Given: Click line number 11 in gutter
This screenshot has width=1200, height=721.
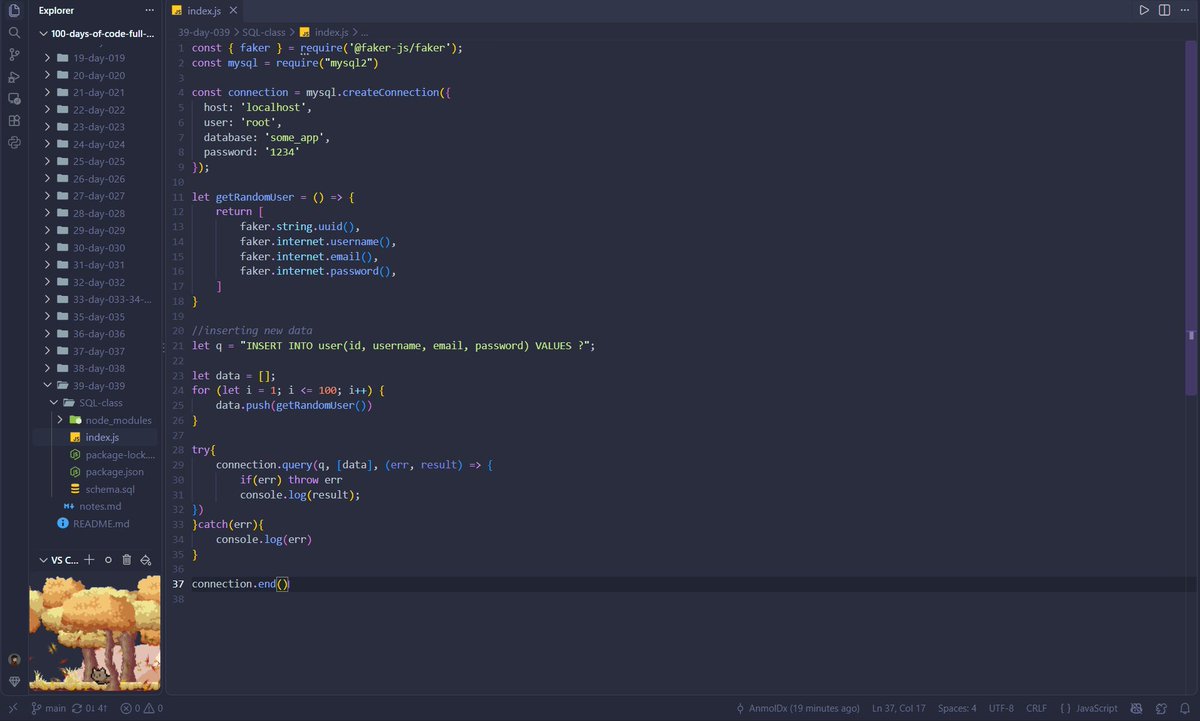Looking at the screenshot, I should point(178,198).
